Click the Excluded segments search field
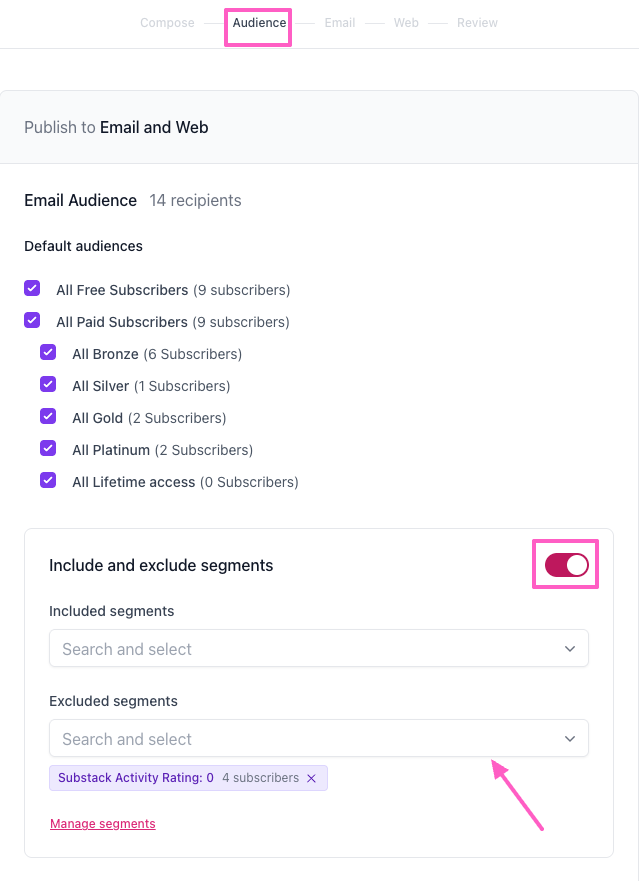Viewport: 639px width, 881px height. tap(319, 738)
